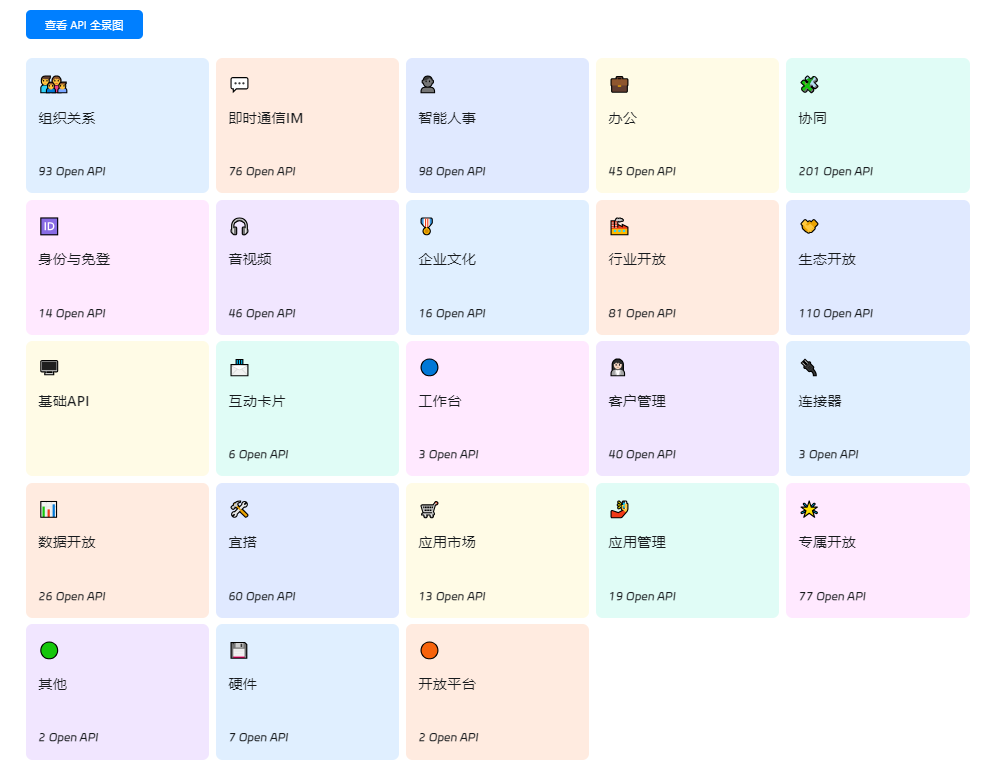Click the 14 Open API count
The width and height of the screenshot is (1001, 780).
coord(72,313)
